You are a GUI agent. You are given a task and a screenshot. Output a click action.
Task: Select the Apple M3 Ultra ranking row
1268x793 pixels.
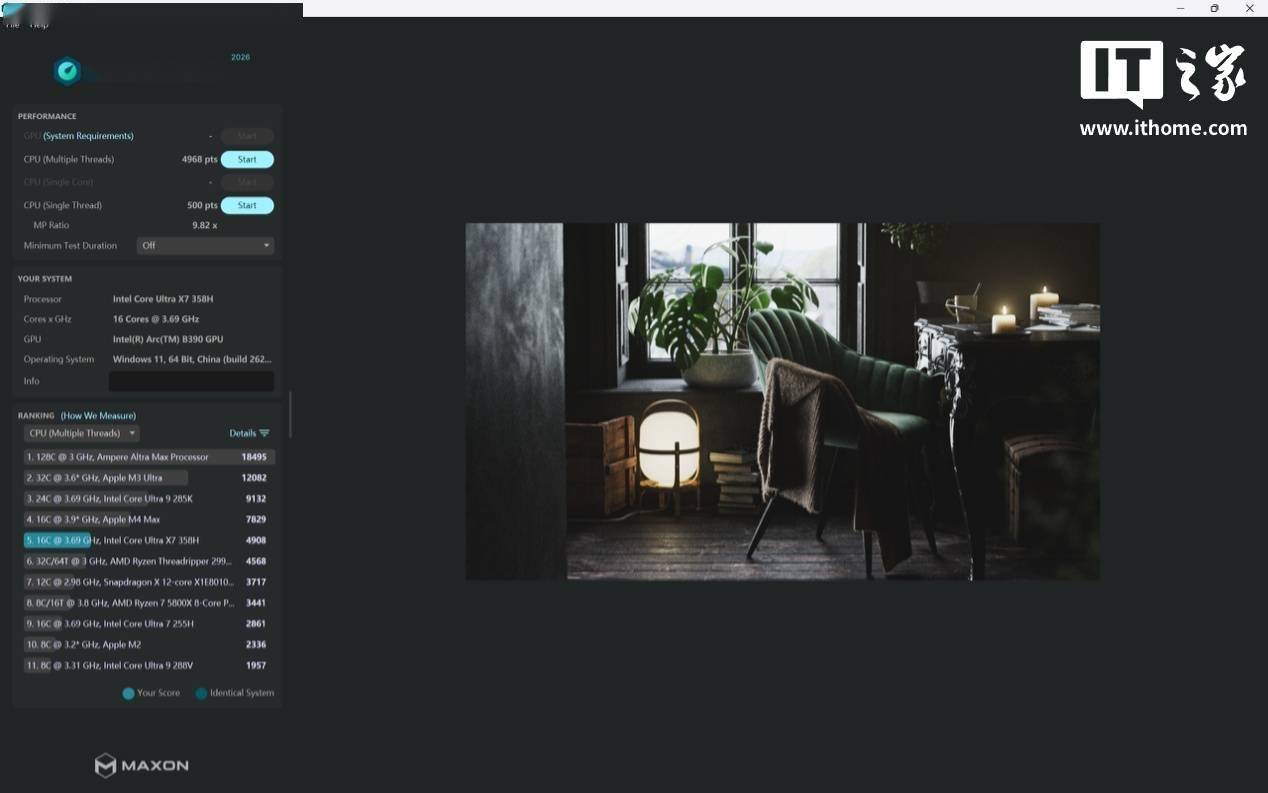click(148, 478)
